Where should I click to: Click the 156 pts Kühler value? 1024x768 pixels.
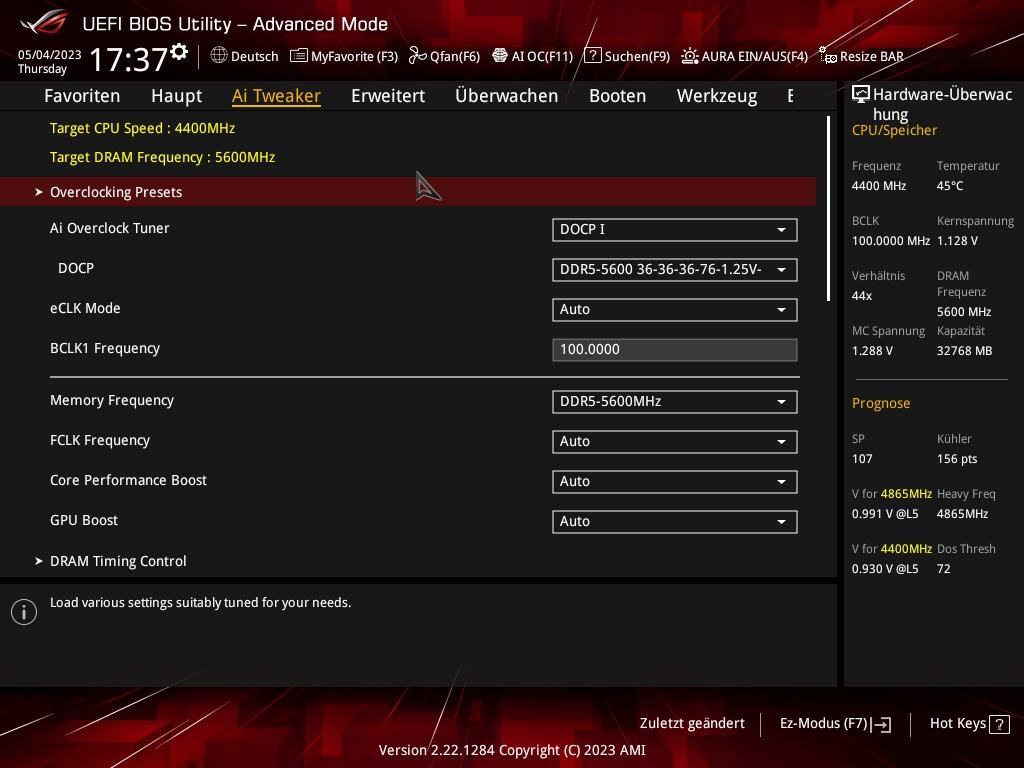click(957, 459)
